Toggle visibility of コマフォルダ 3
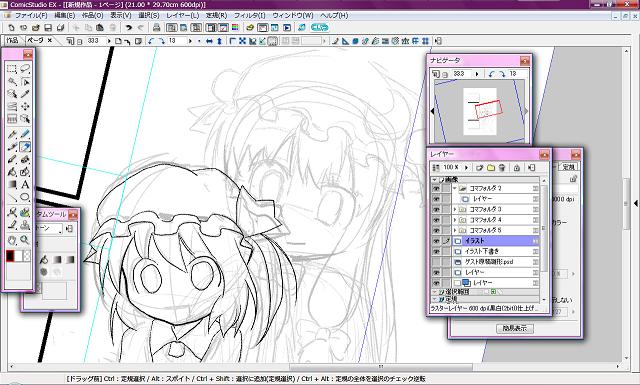This screenshot has width=640, height=385. 436,209
